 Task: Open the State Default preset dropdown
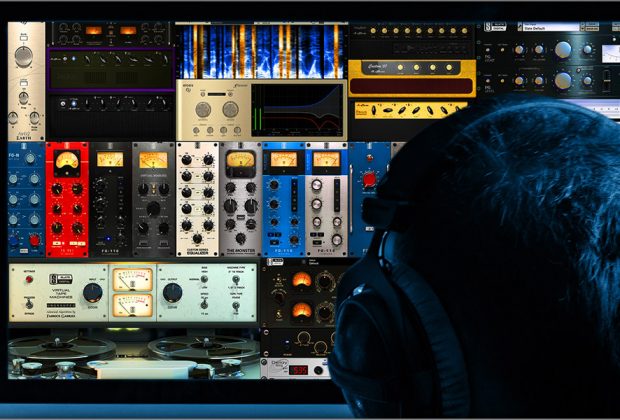click(548, 27)
